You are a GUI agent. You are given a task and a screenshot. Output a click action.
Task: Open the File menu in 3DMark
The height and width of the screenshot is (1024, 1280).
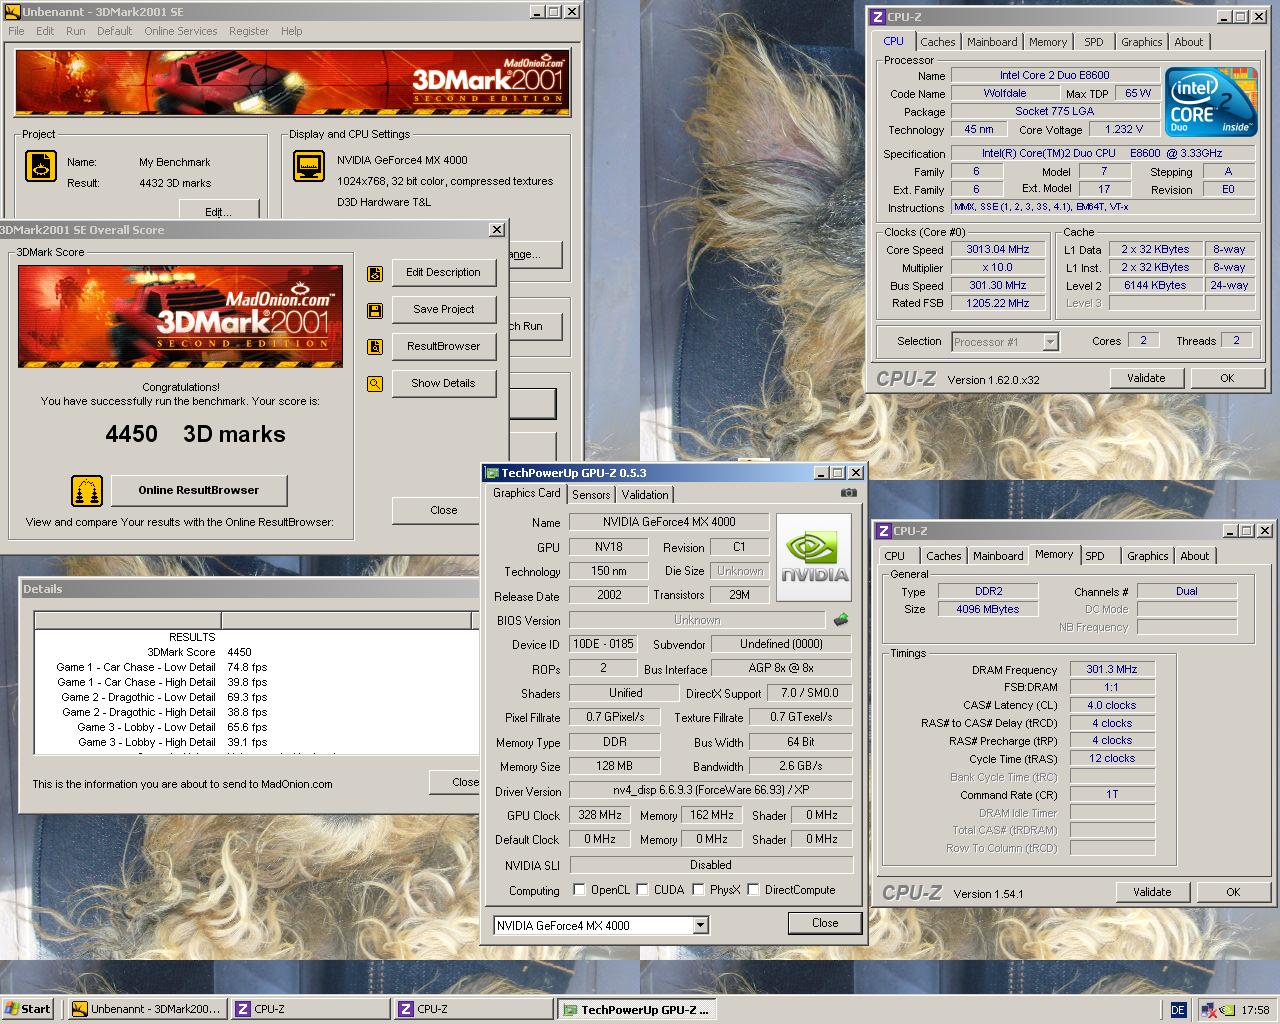click(16, 31)
